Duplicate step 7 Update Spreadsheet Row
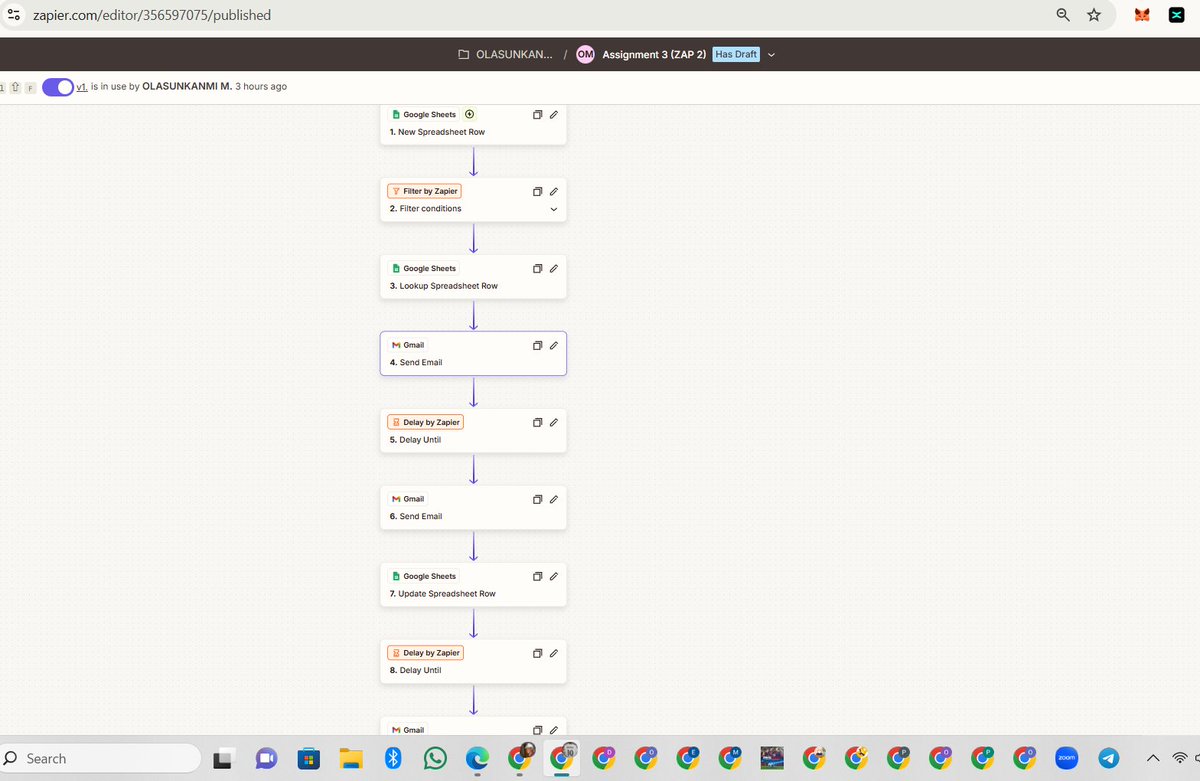Image resolution: width=1200 pixels, height=781 pixels. pyautogui.click(x=537, y=576)
